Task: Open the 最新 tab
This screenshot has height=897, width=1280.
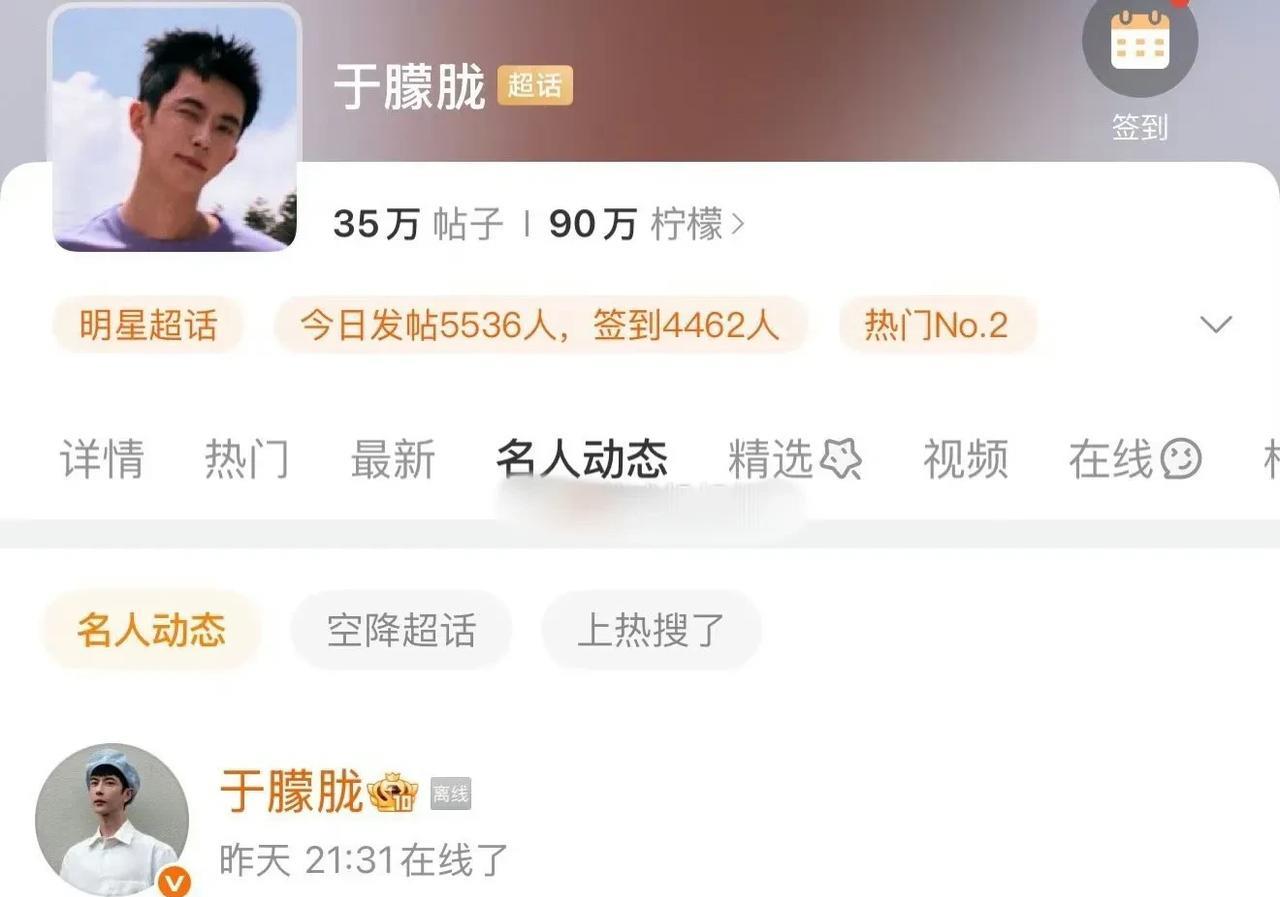Action: (393, 459)
